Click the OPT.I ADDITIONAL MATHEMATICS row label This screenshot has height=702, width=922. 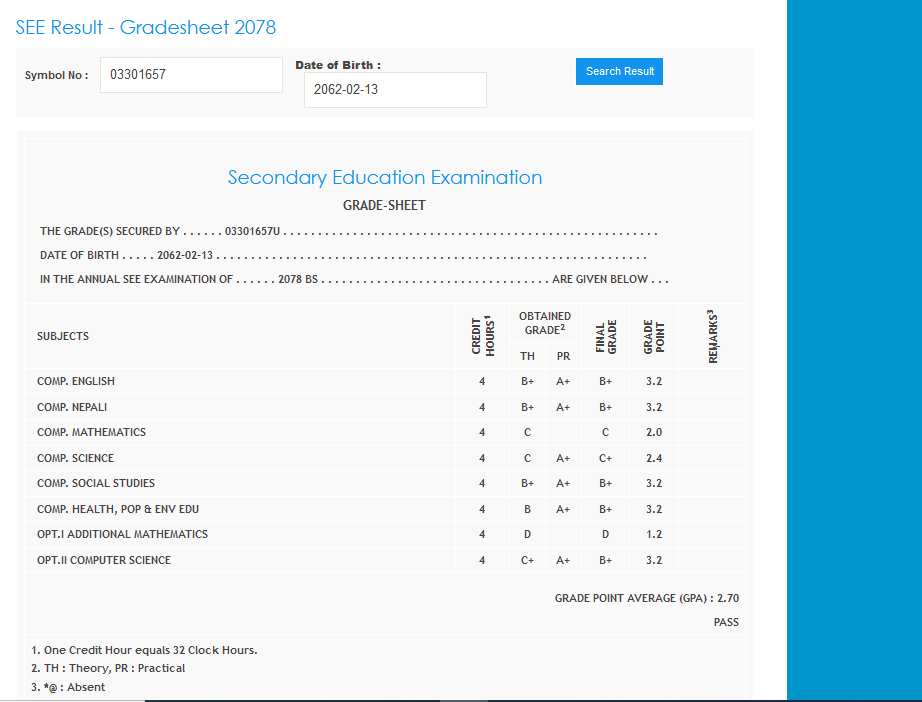(x=122, y=534)
